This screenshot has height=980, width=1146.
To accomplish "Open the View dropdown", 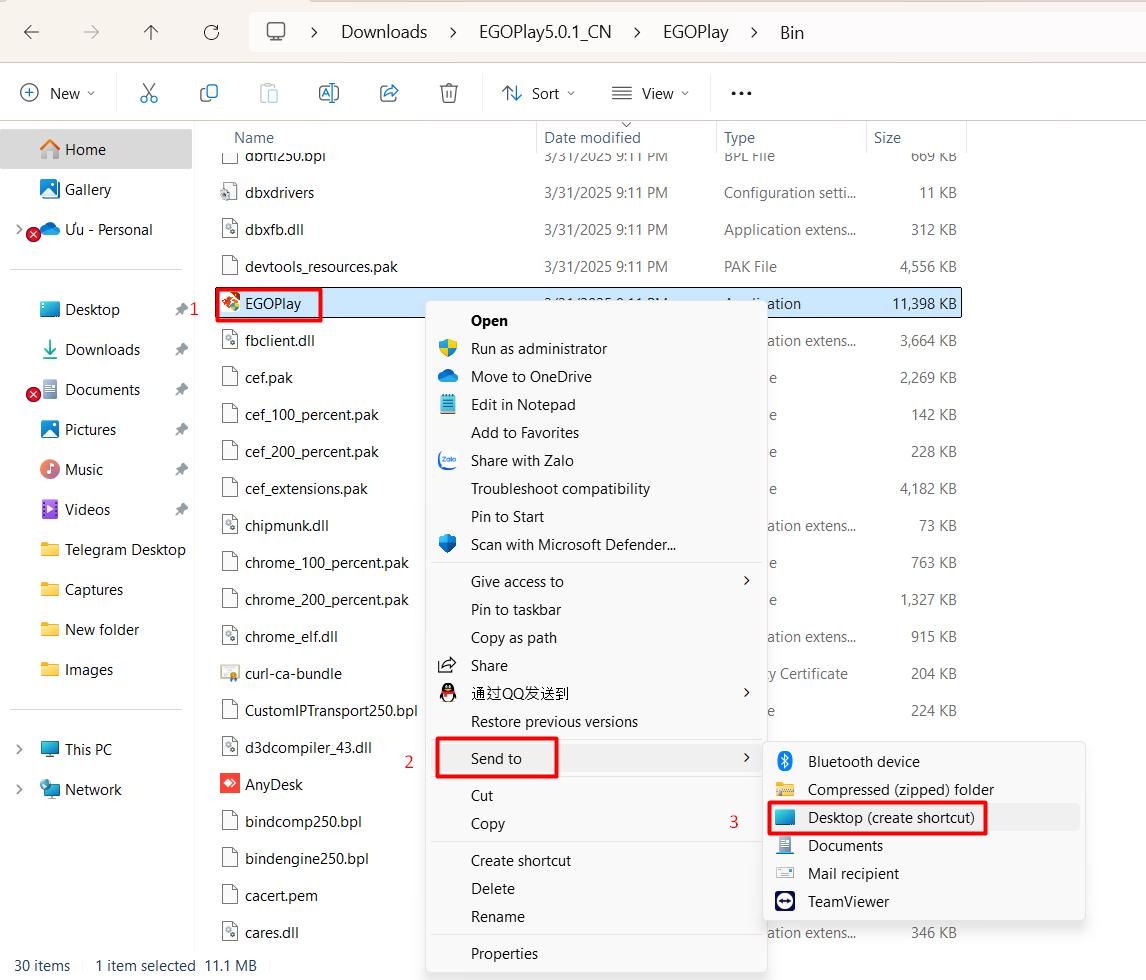I will [x=650, y=93].
